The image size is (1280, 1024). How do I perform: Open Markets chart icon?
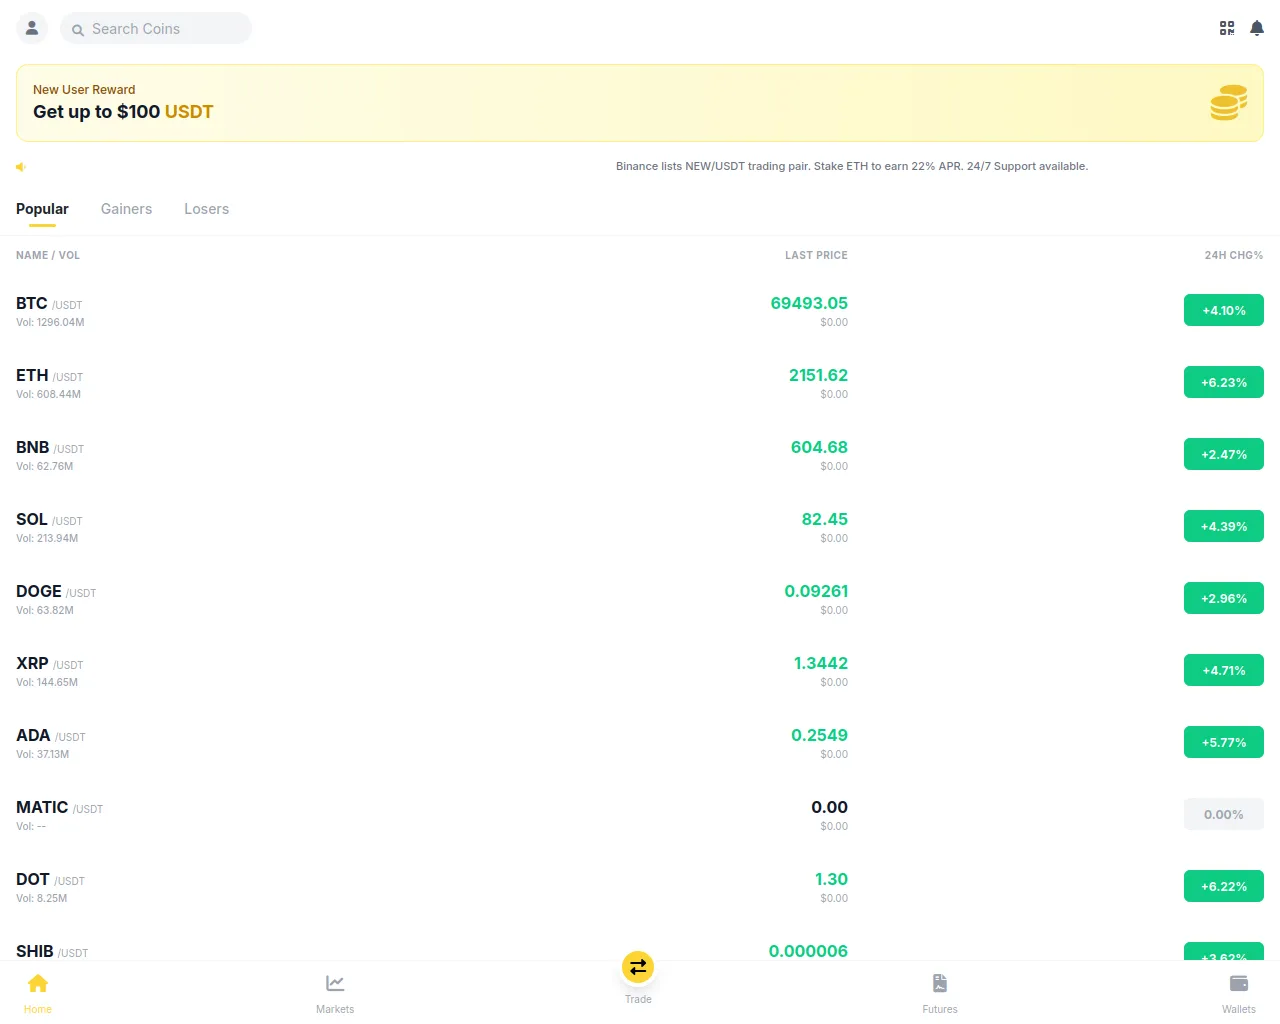click(x=335, y=983)
